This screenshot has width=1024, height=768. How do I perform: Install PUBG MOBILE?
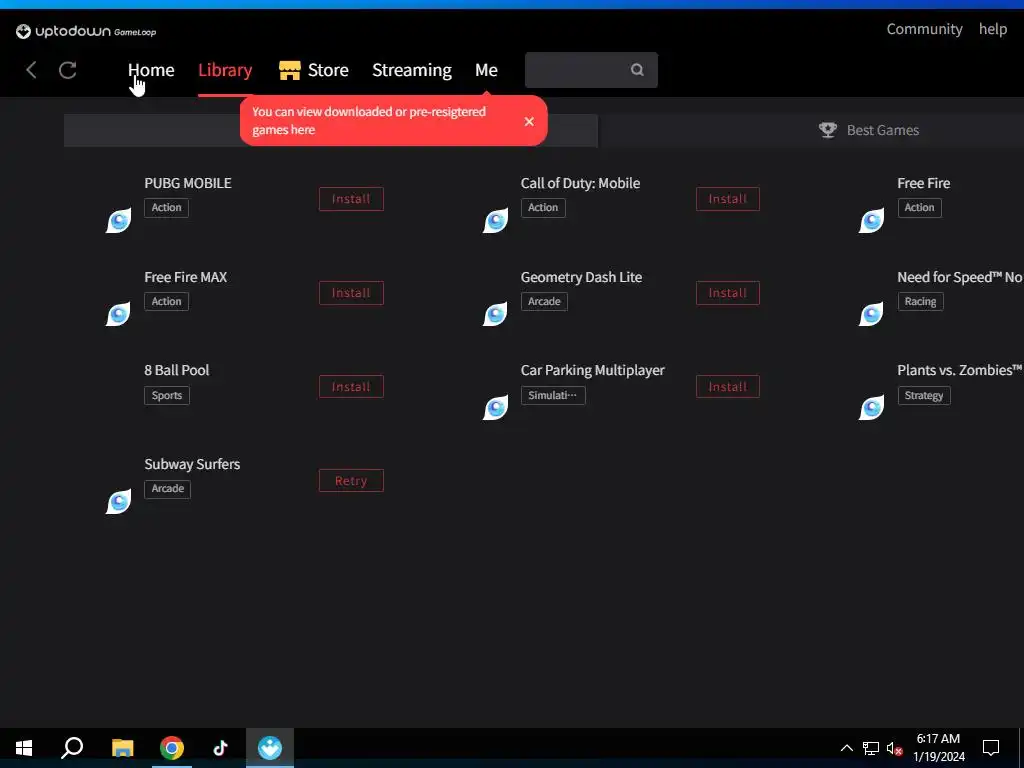click(351, 199)
